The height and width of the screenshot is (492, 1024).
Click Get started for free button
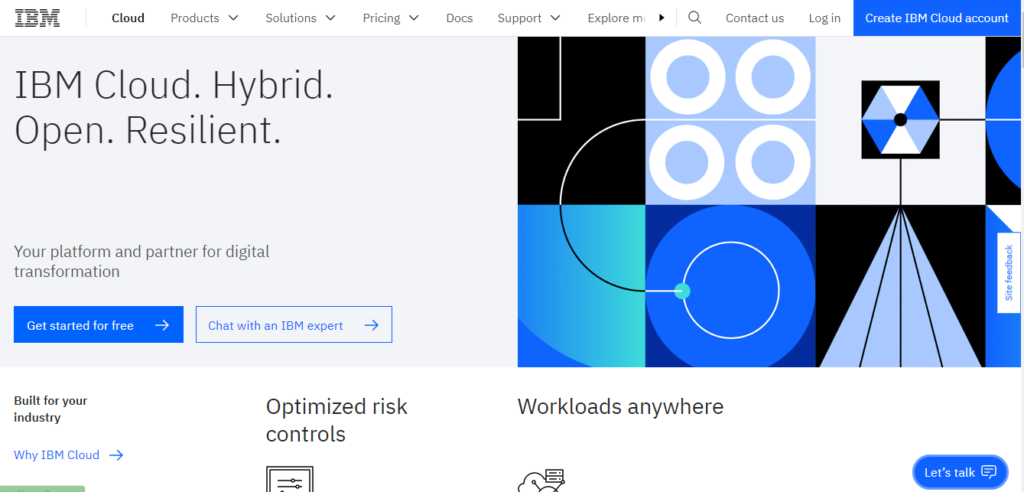coord(99,325)
